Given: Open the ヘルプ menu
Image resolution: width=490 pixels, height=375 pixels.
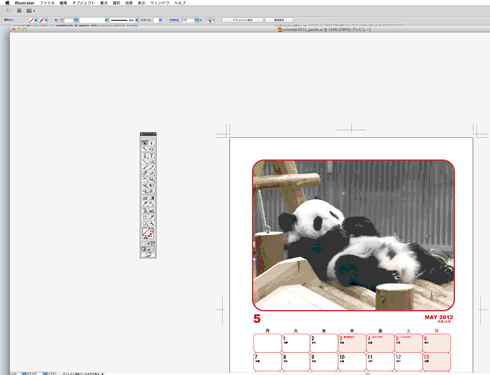Looking at the screenshot, I should click(180, 3).
